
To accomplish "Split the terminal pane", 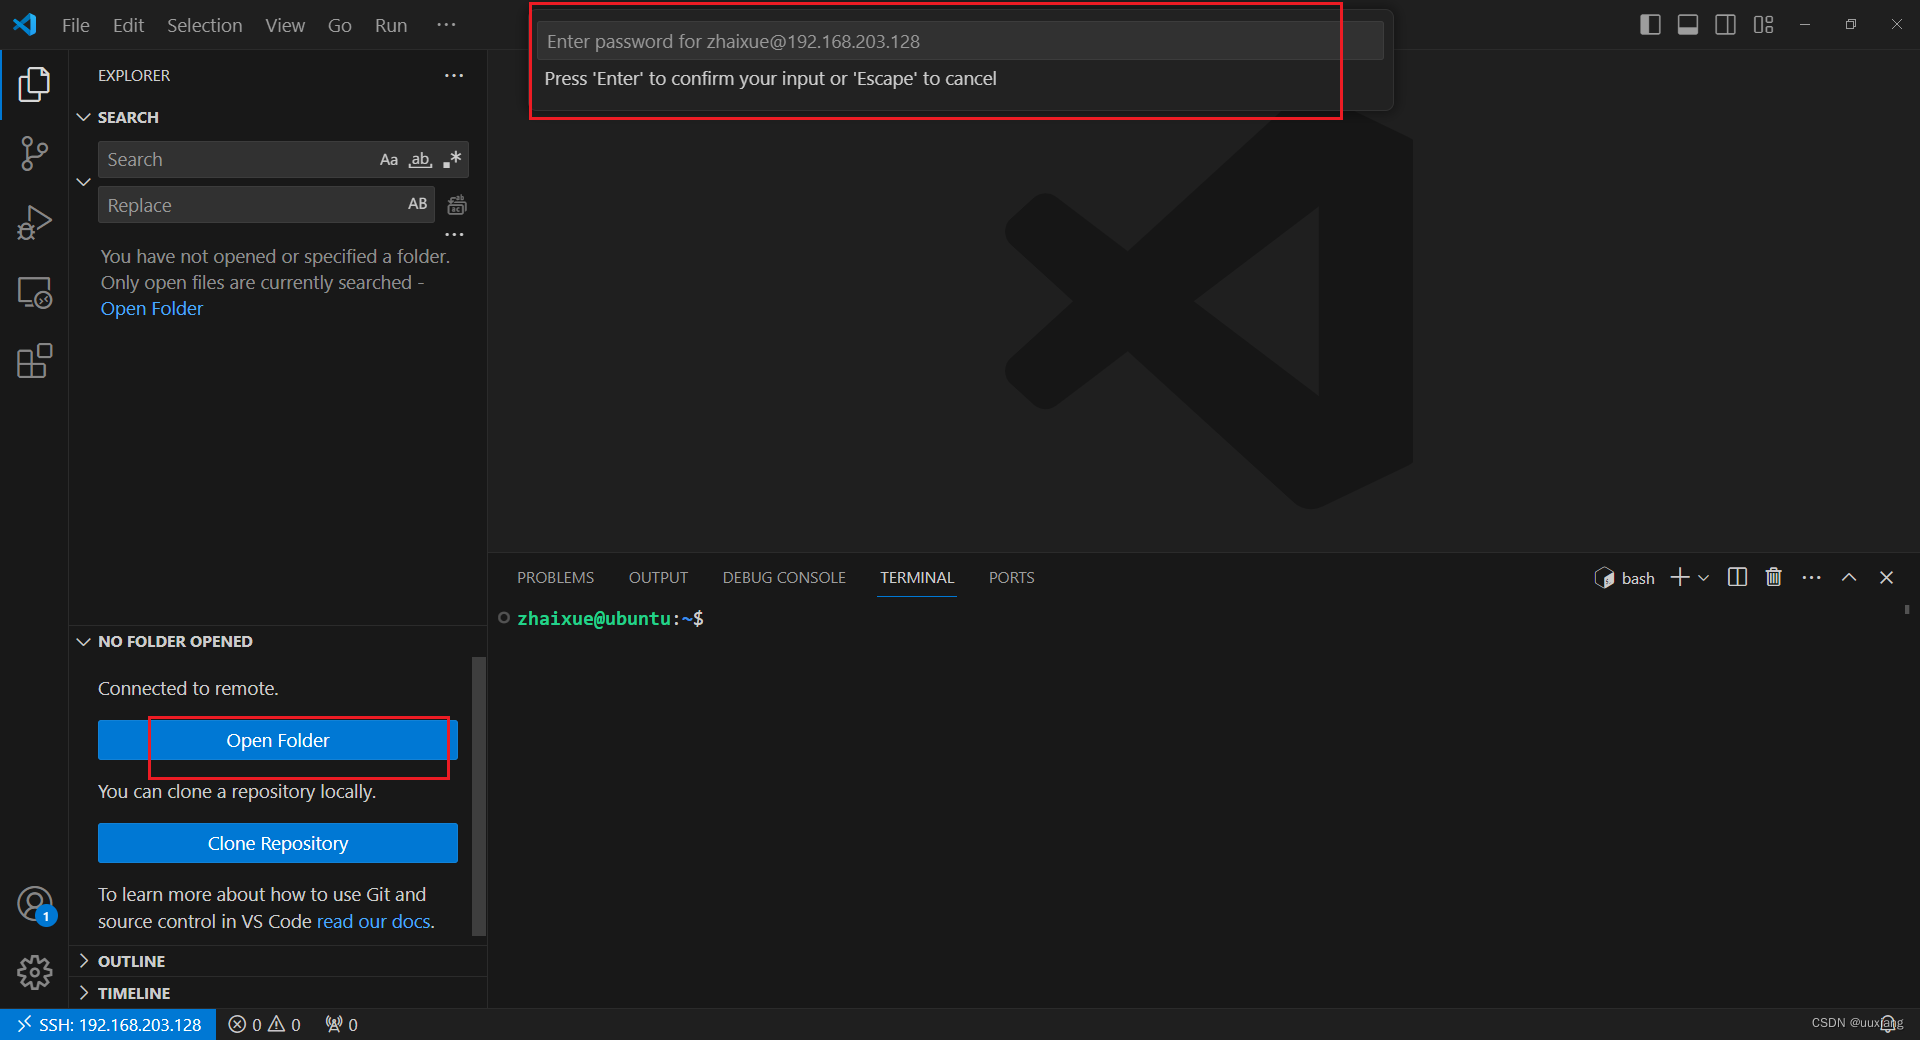I will (1737, 577).
